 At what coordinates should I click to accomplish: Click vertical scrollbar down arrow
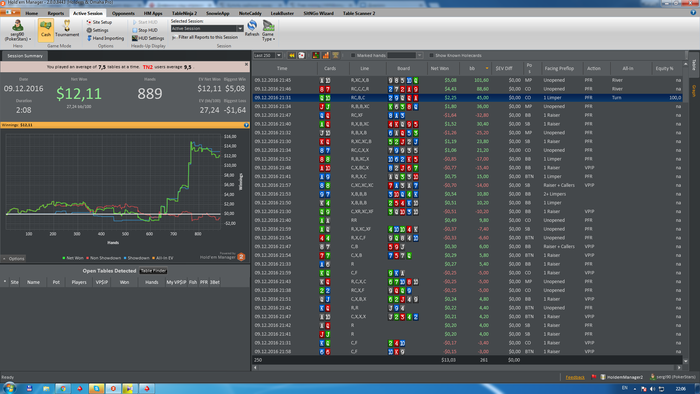pyautogui.click(x=686, y=361)
